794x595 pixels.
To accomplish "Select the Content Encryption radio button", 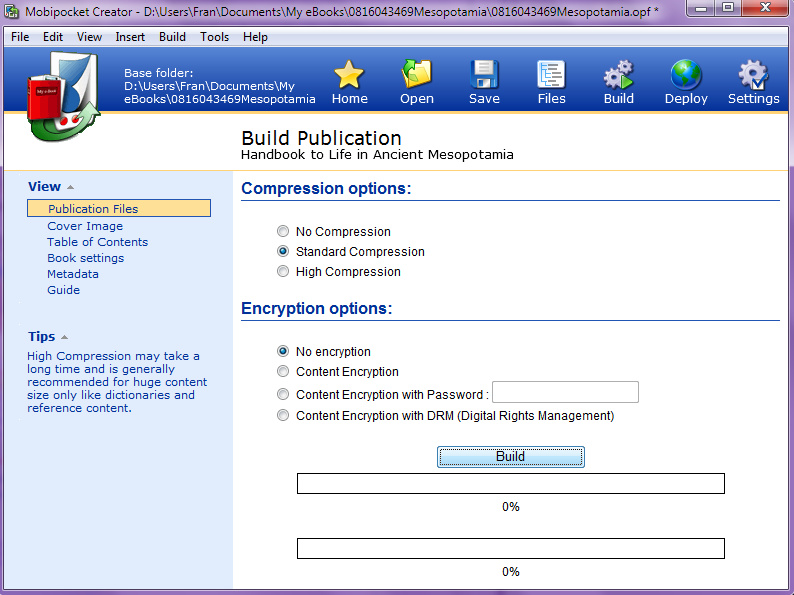I will coord(283,371).
